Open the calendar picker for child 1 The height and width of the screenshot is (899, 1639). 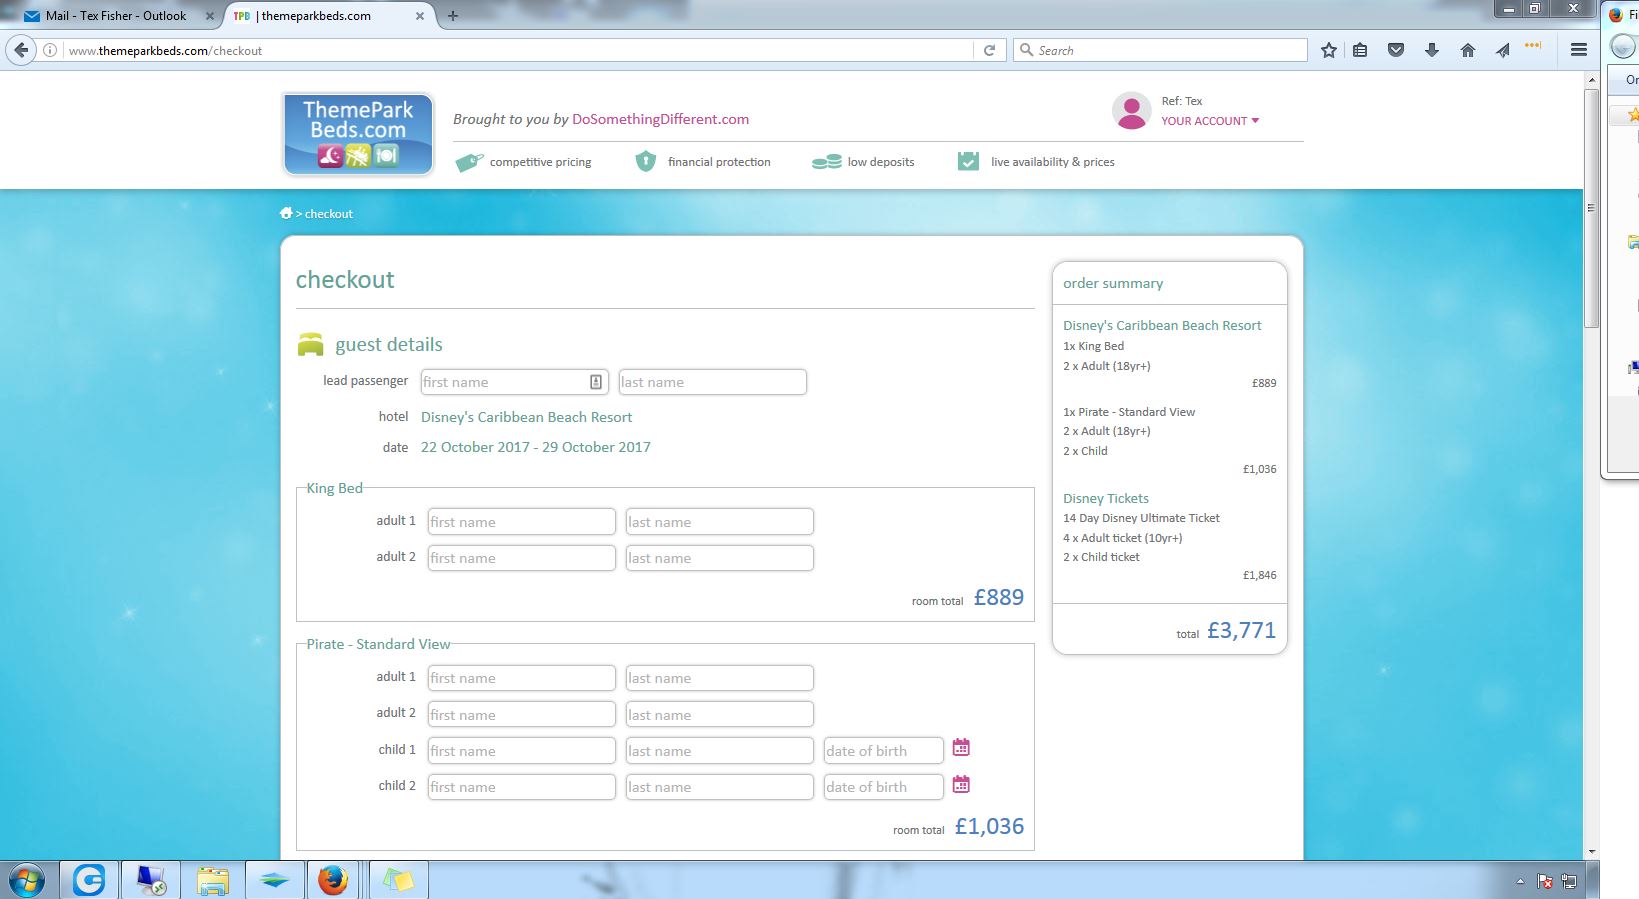coord(961,748)
